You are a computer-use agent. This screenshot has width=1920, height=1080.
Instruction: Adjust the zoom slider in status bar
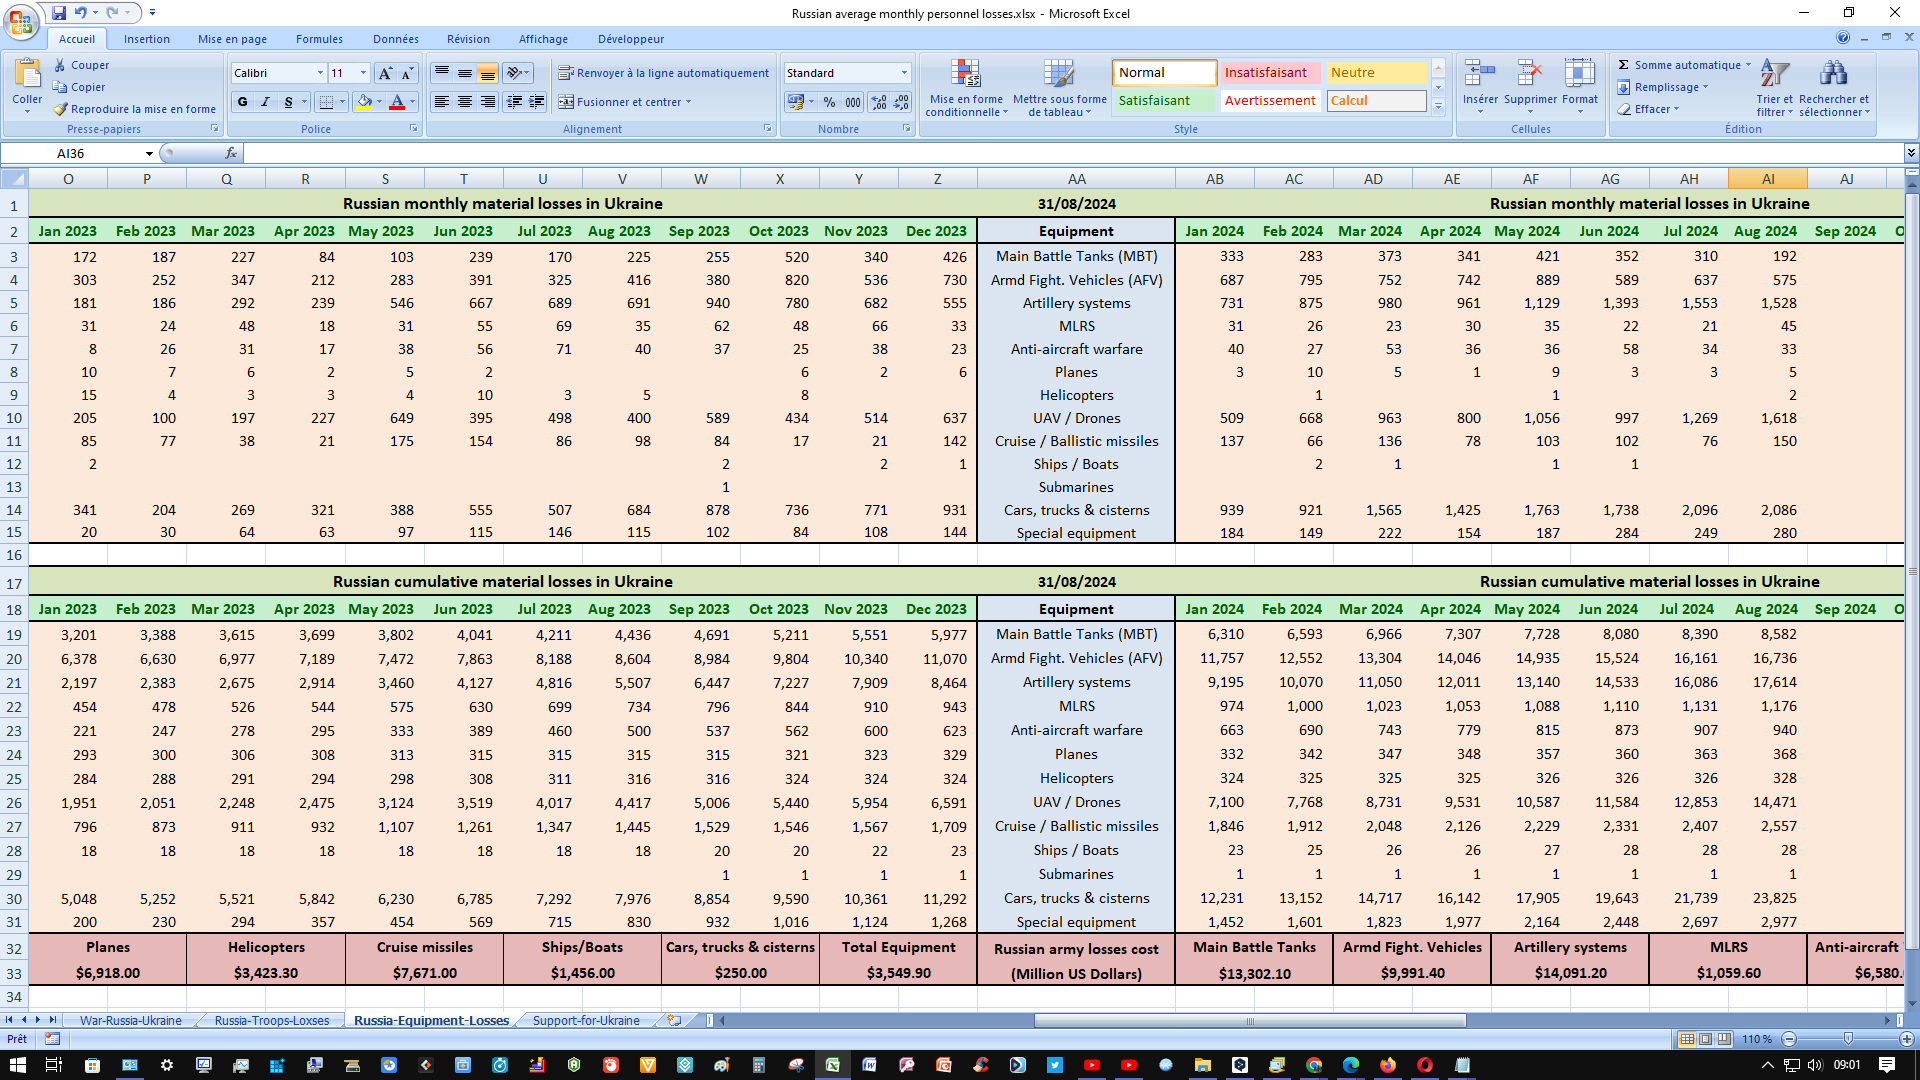click(1847, 1039)
